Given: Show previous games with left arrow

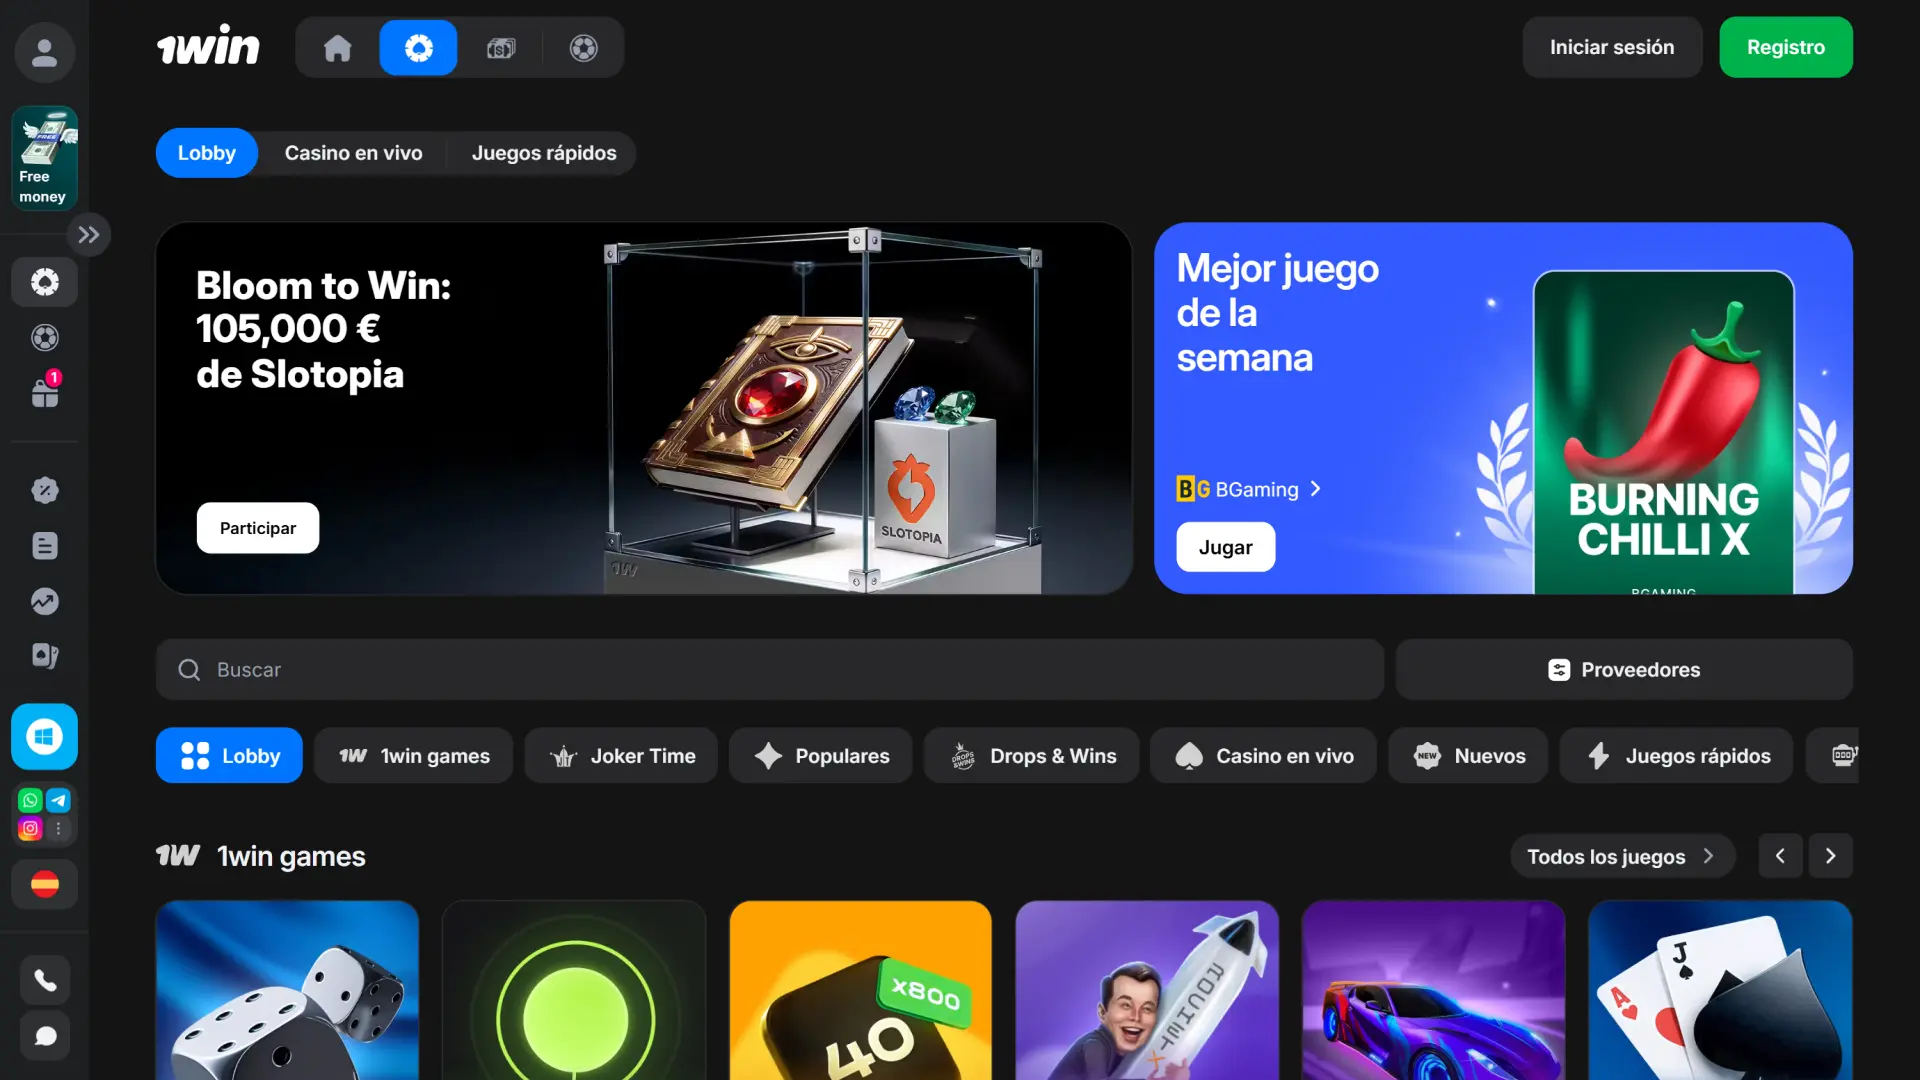Looking at the screenshot, I should tap(1780, 856).
